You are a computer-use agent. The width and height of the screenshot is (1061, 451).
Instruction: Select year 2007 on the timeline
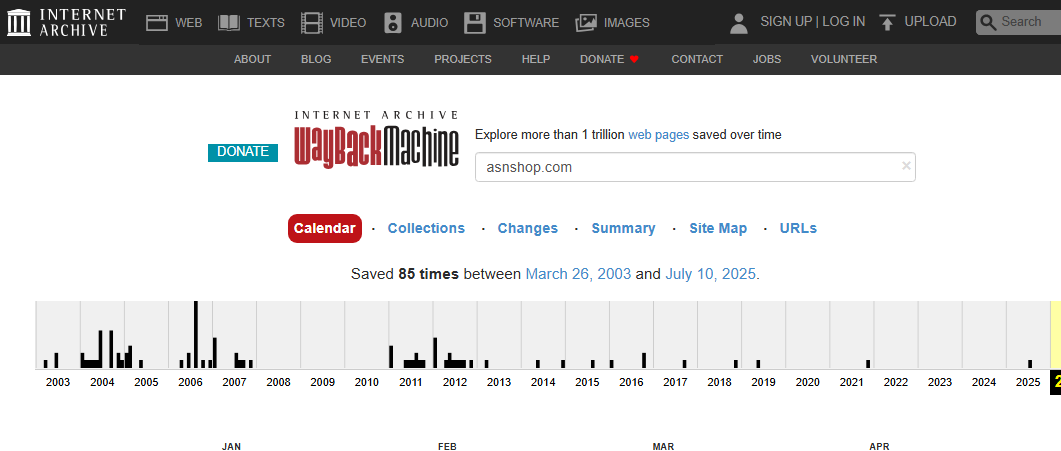pos(234,383)
